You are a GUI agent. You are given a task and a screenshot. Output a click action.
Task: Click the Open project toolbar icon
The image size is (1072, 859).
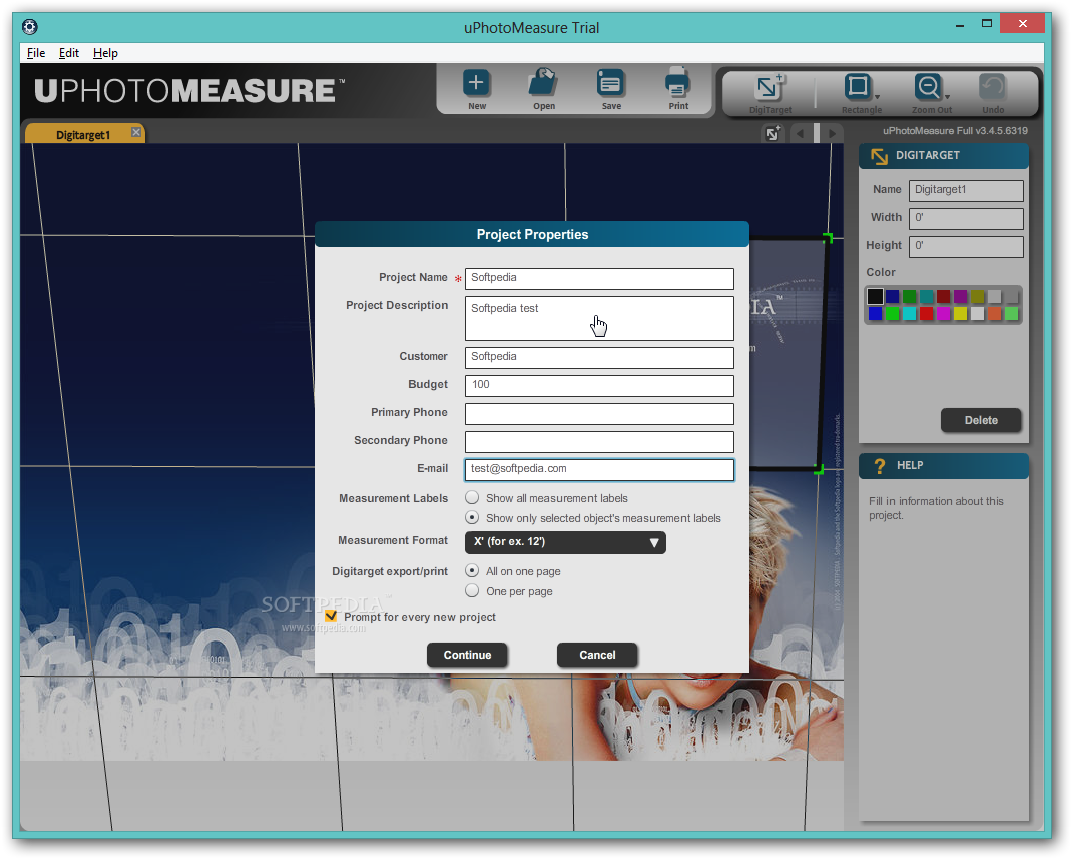544,83
